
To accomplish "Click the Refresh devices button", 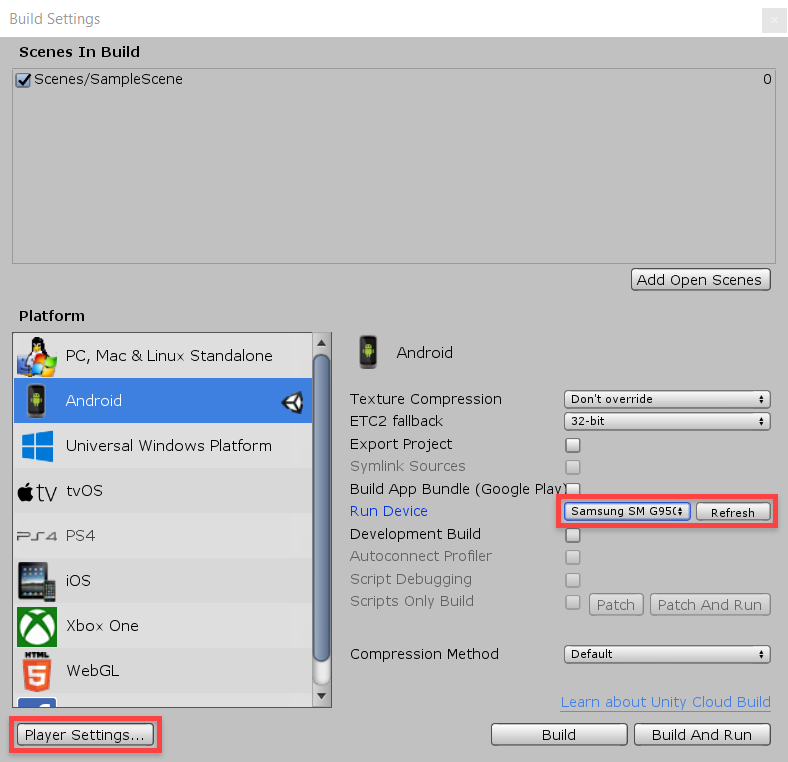I will click(x=733, y=512).
